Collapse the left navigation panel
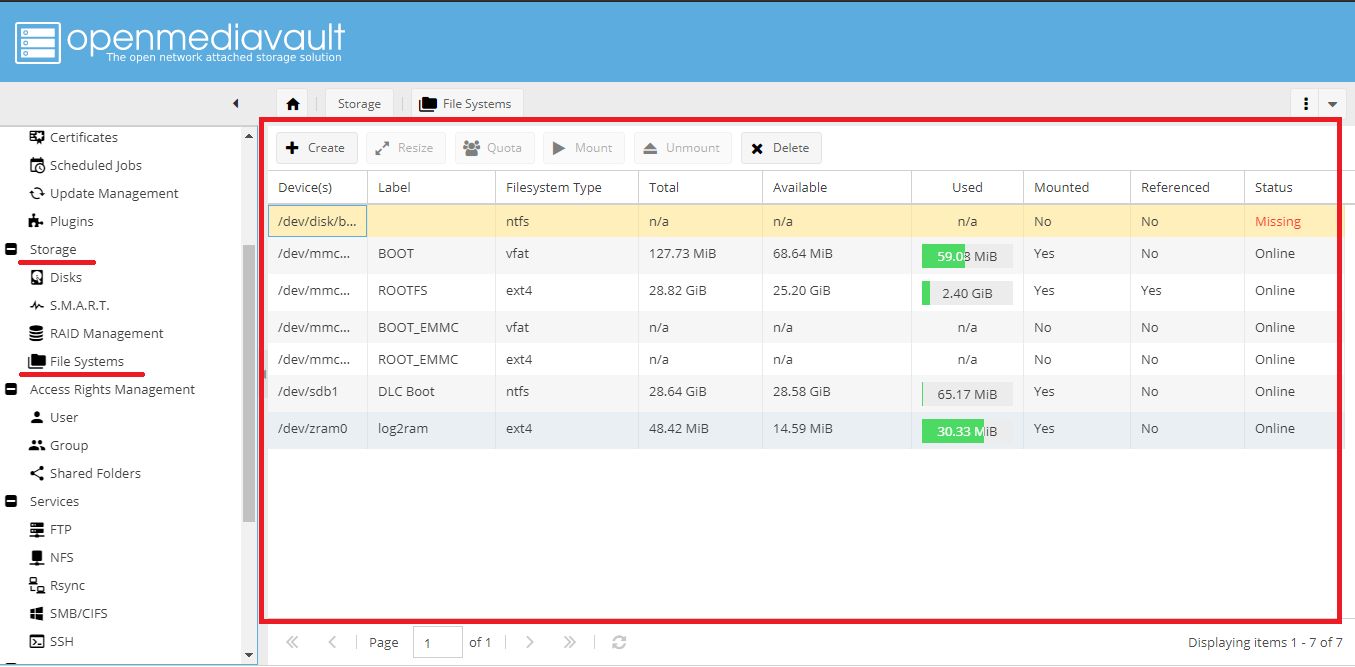 236,103
